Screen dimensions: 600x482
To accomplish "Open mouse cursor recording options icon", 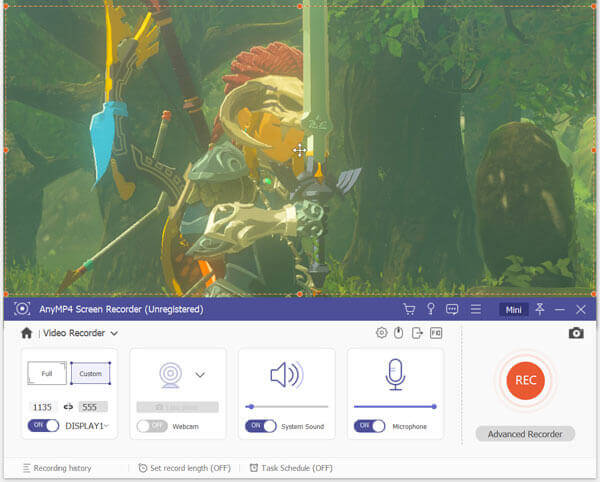I will tap(399, 333).
